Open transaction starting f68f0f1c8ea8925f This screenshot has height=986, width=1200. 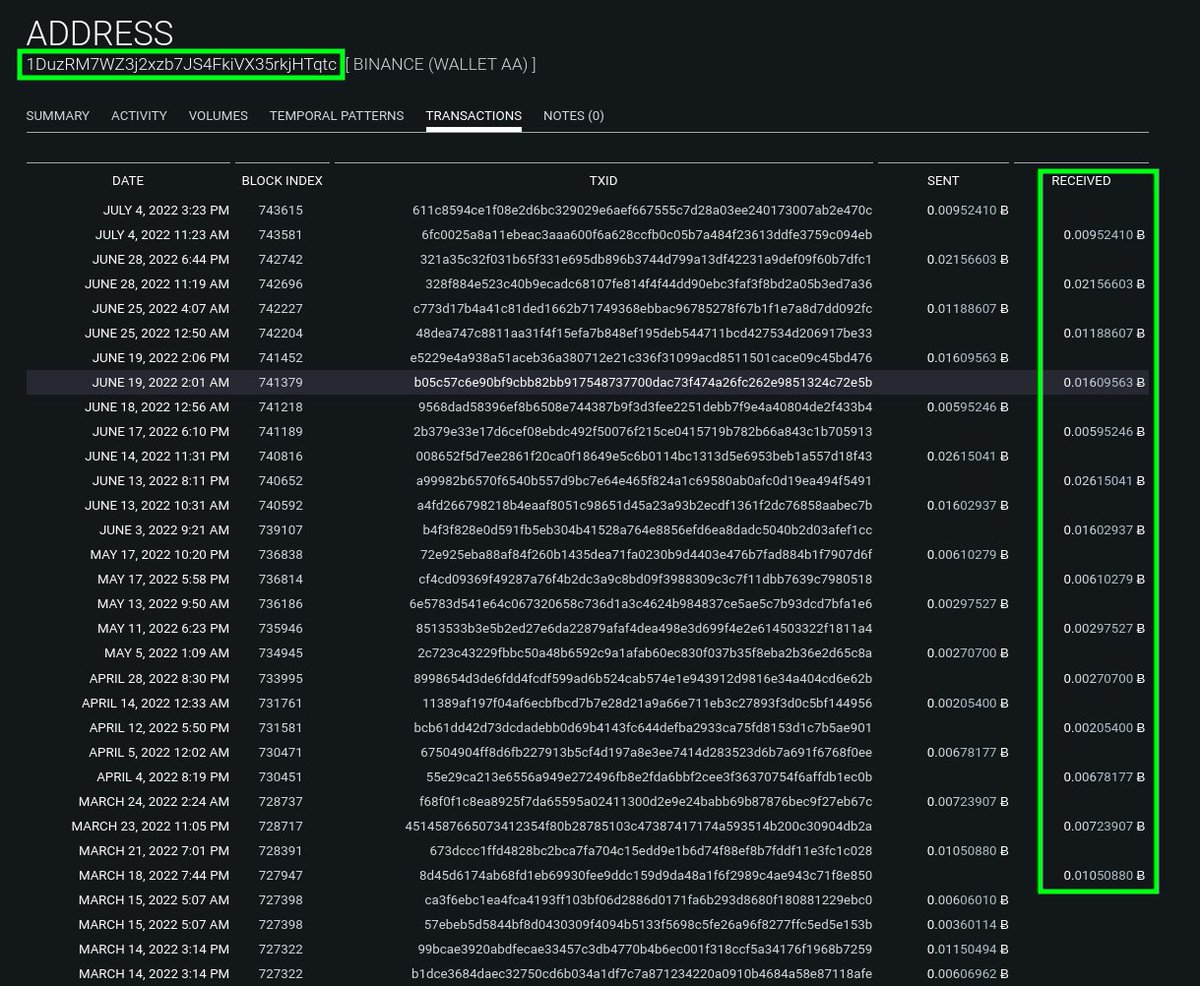646,801
